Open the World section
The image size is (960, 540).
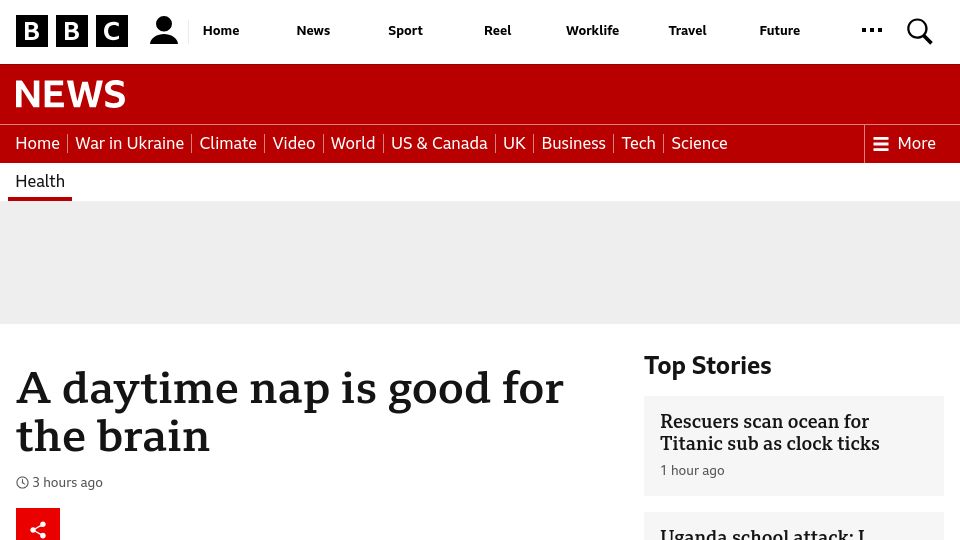[353, 143]
